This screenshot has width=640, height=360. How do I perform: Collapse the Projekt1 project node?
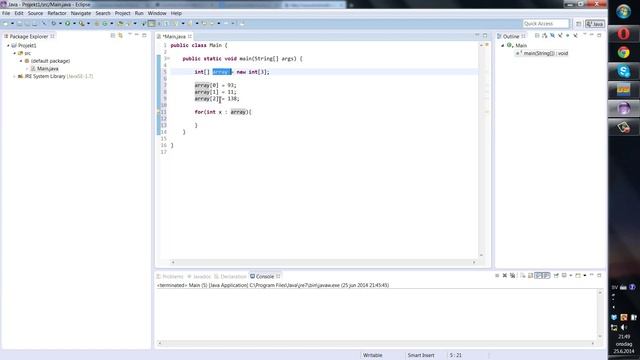[x=8, y=46]
